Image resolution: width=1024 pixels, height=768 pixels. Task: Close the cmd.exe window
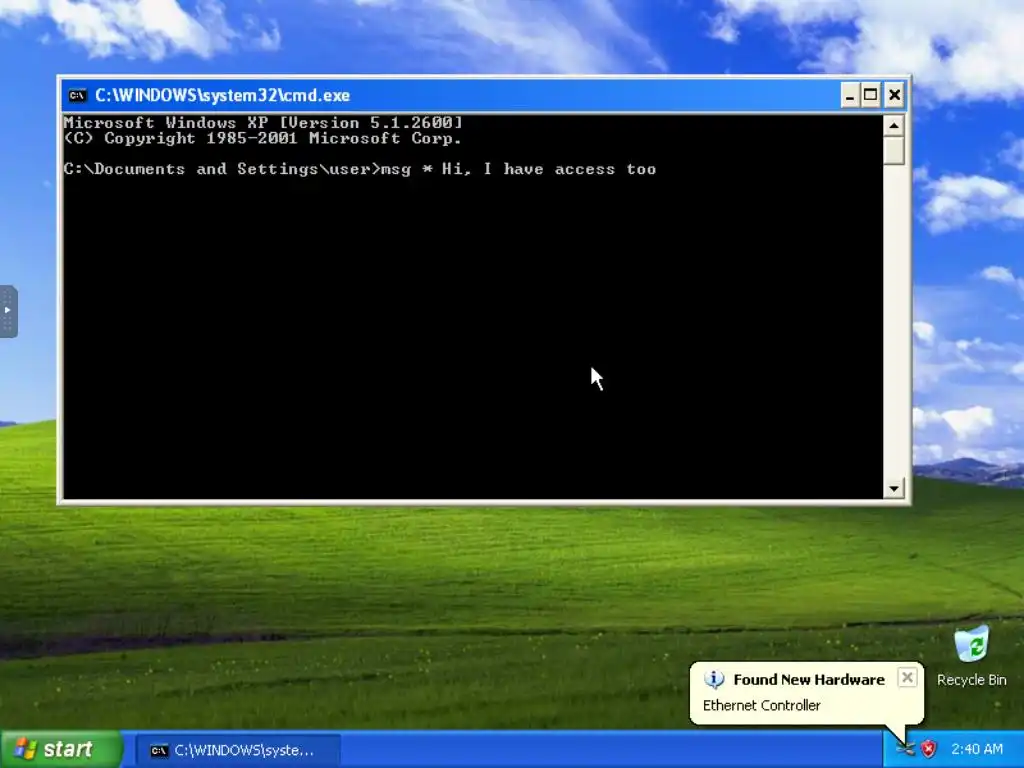pos(894,96)
